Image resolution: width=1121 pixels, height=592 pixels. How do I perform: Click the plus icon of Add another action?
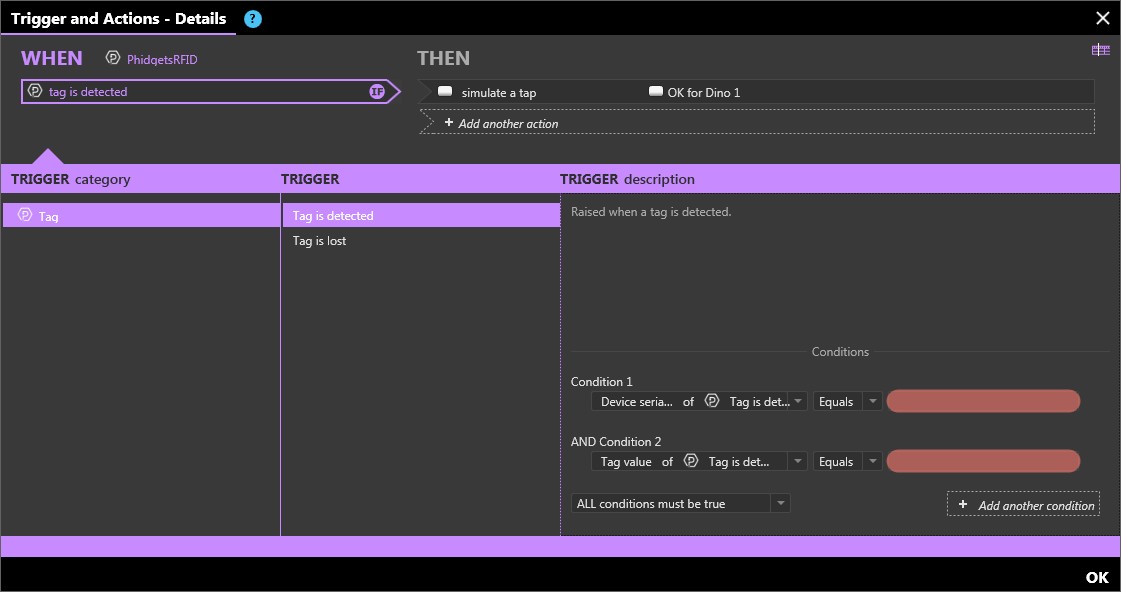click(448, 123)
